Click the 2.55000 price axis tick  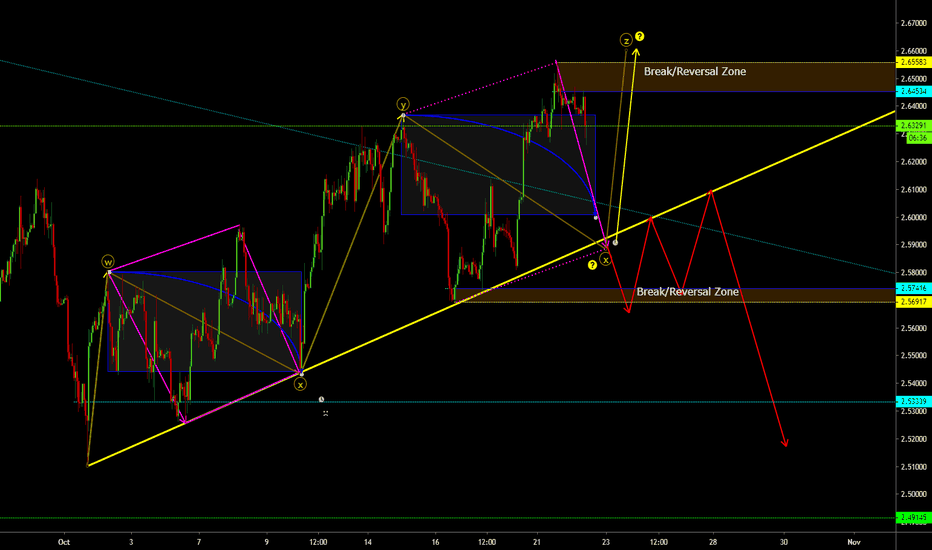914,356
